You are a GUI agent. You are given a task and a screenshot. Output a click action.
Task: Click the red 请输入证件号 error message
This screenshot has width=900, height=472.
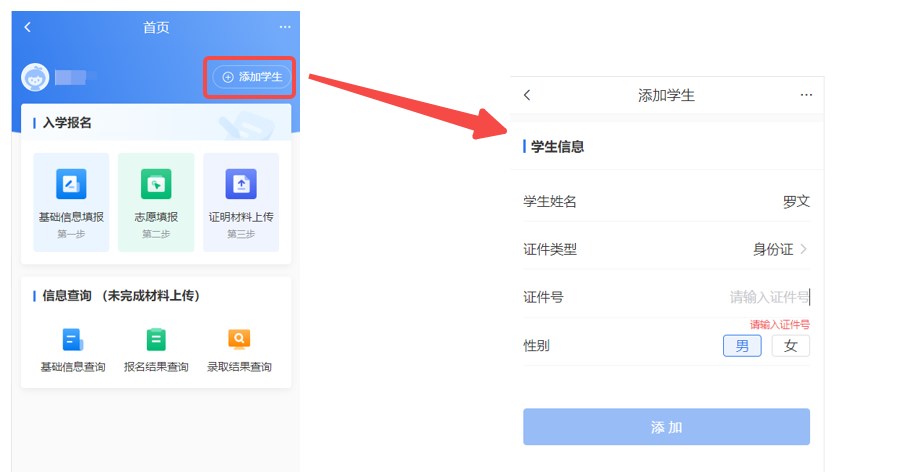(779, 324)
